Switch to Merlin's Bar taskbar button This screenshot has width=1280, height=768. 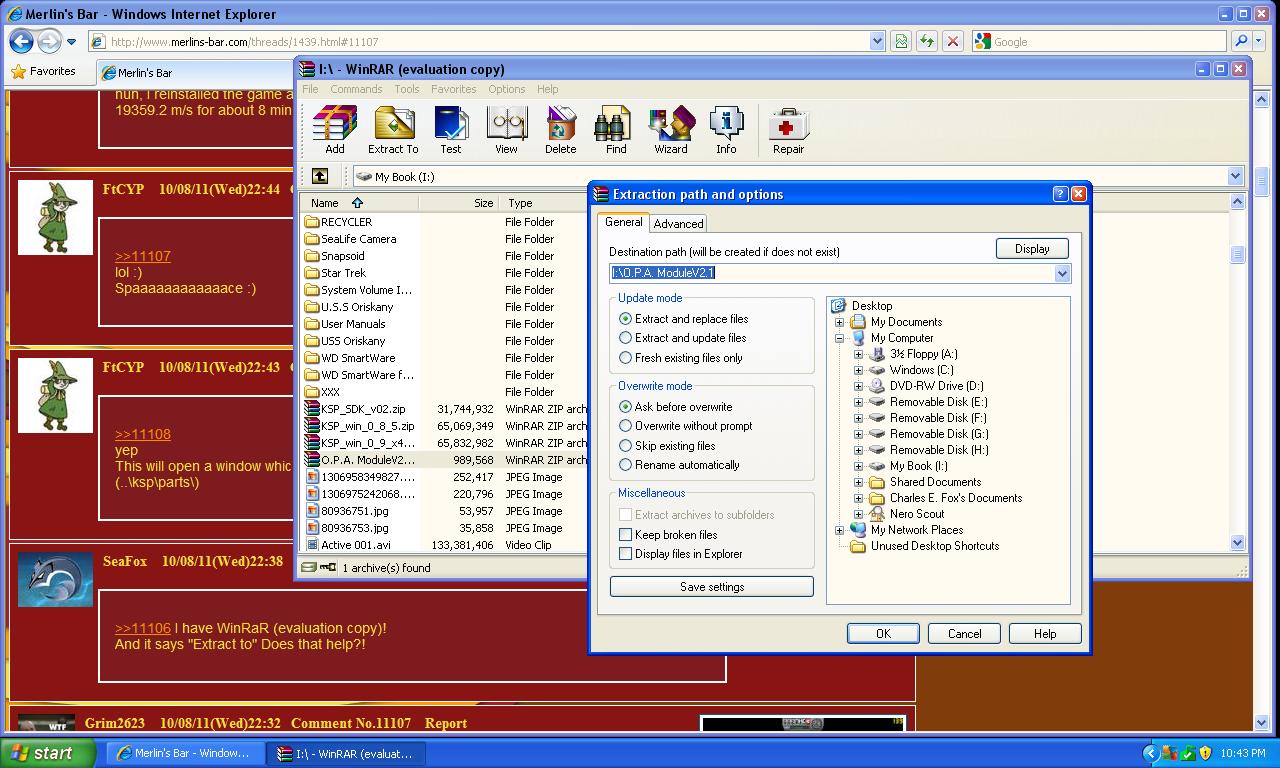[186, 753]
